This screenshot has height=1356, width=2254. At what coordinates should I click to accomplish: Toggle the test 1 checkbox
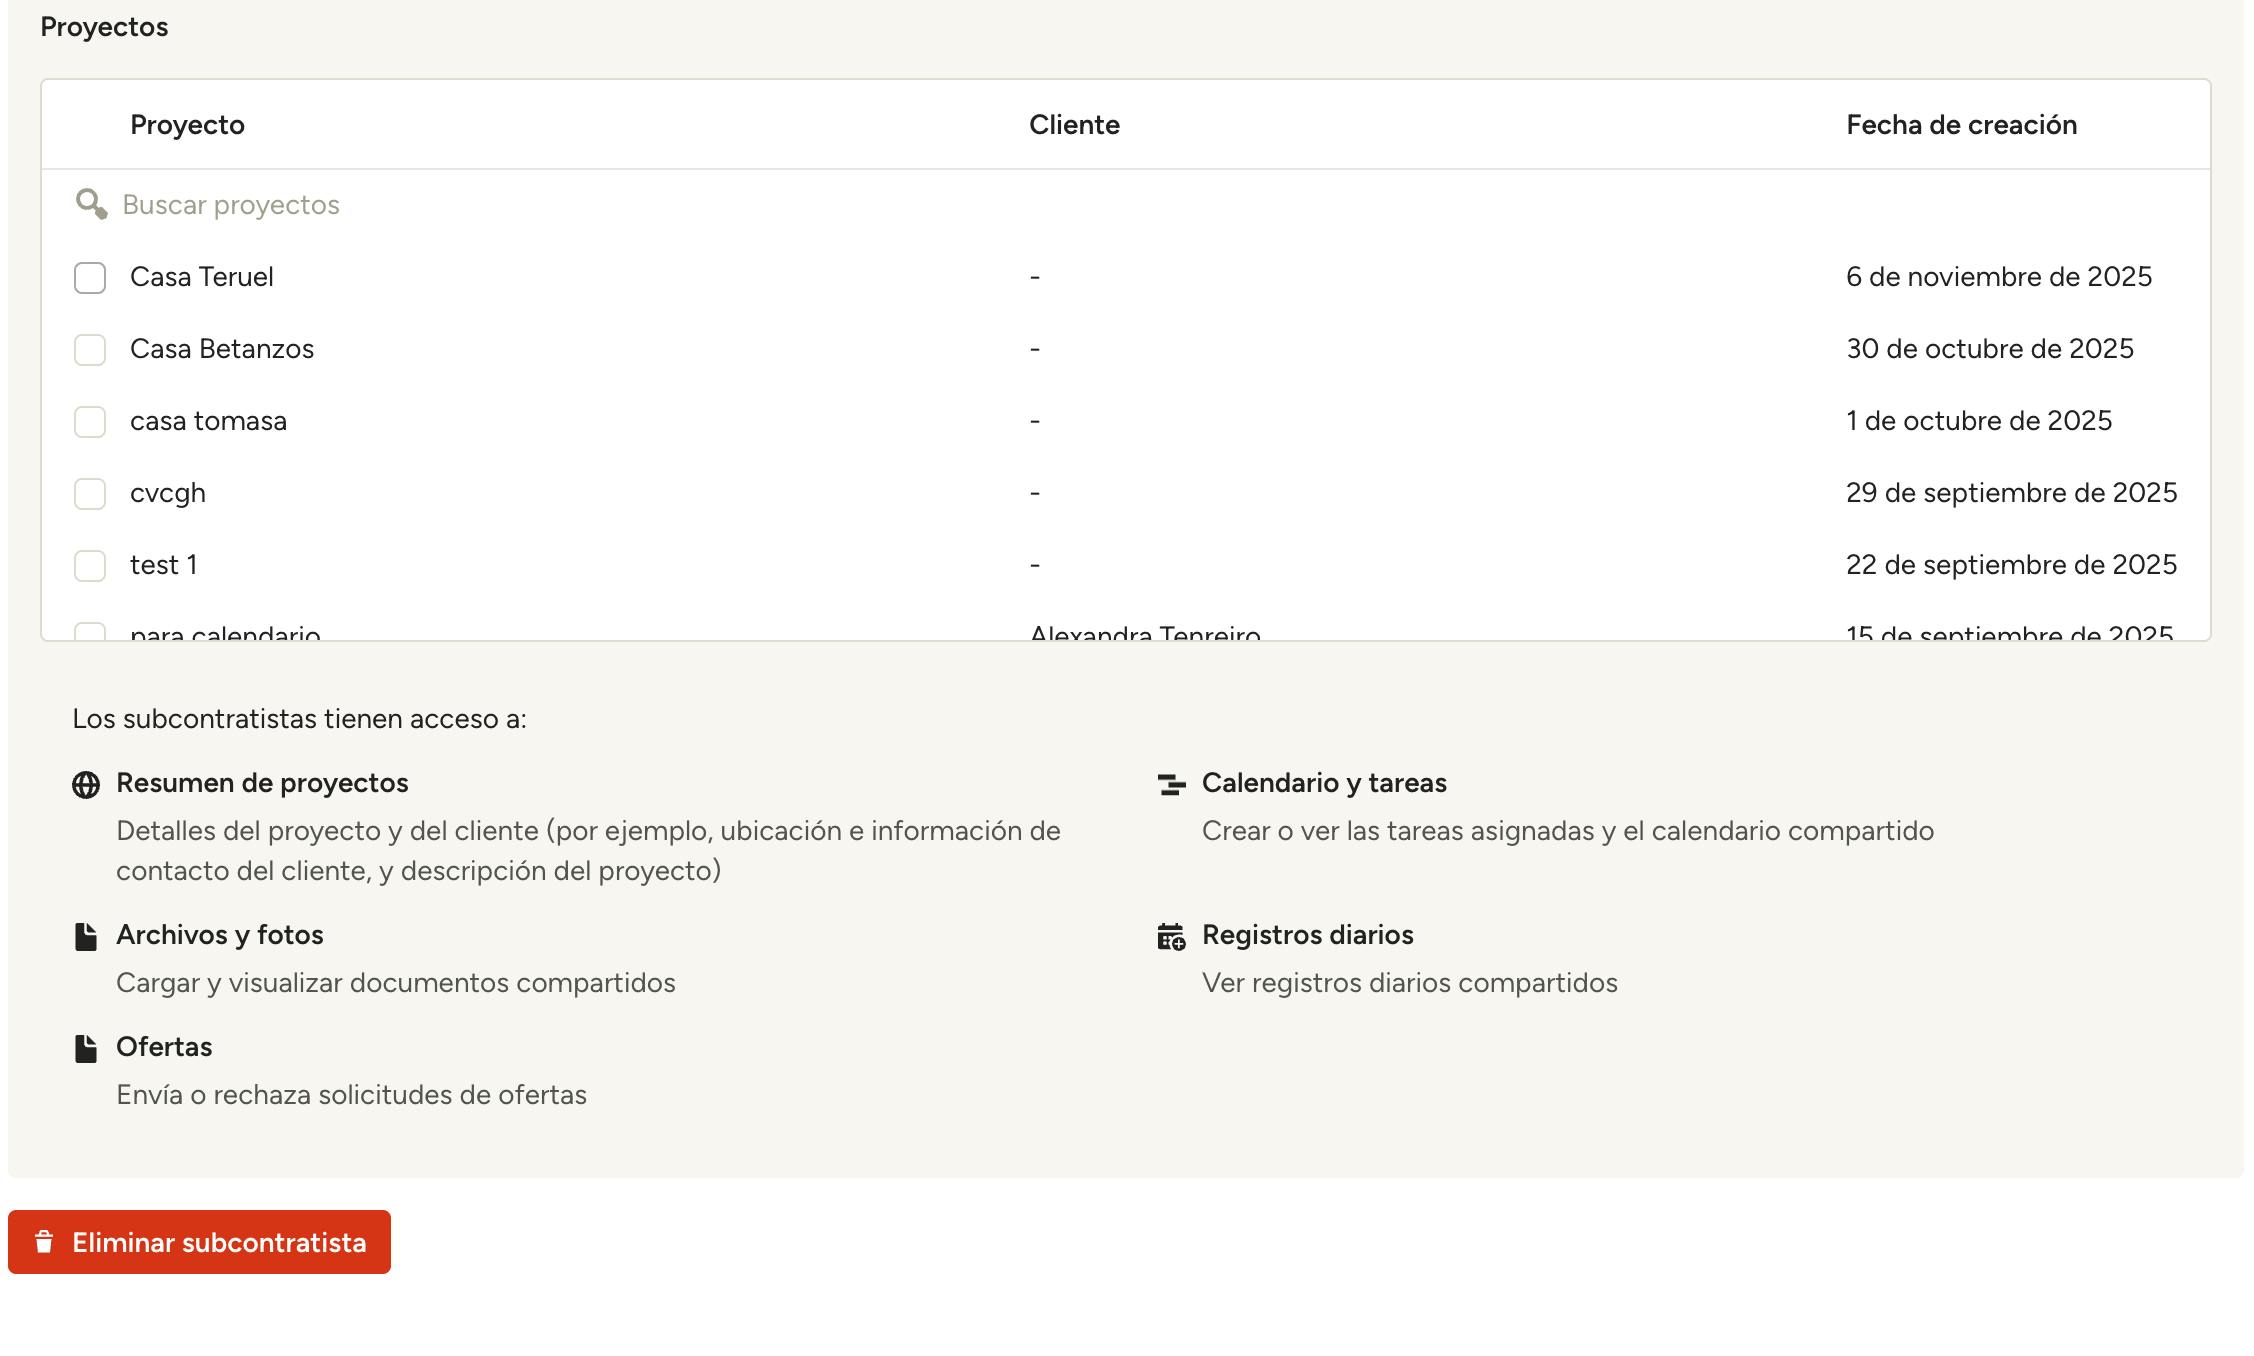[x=90, y=566]
